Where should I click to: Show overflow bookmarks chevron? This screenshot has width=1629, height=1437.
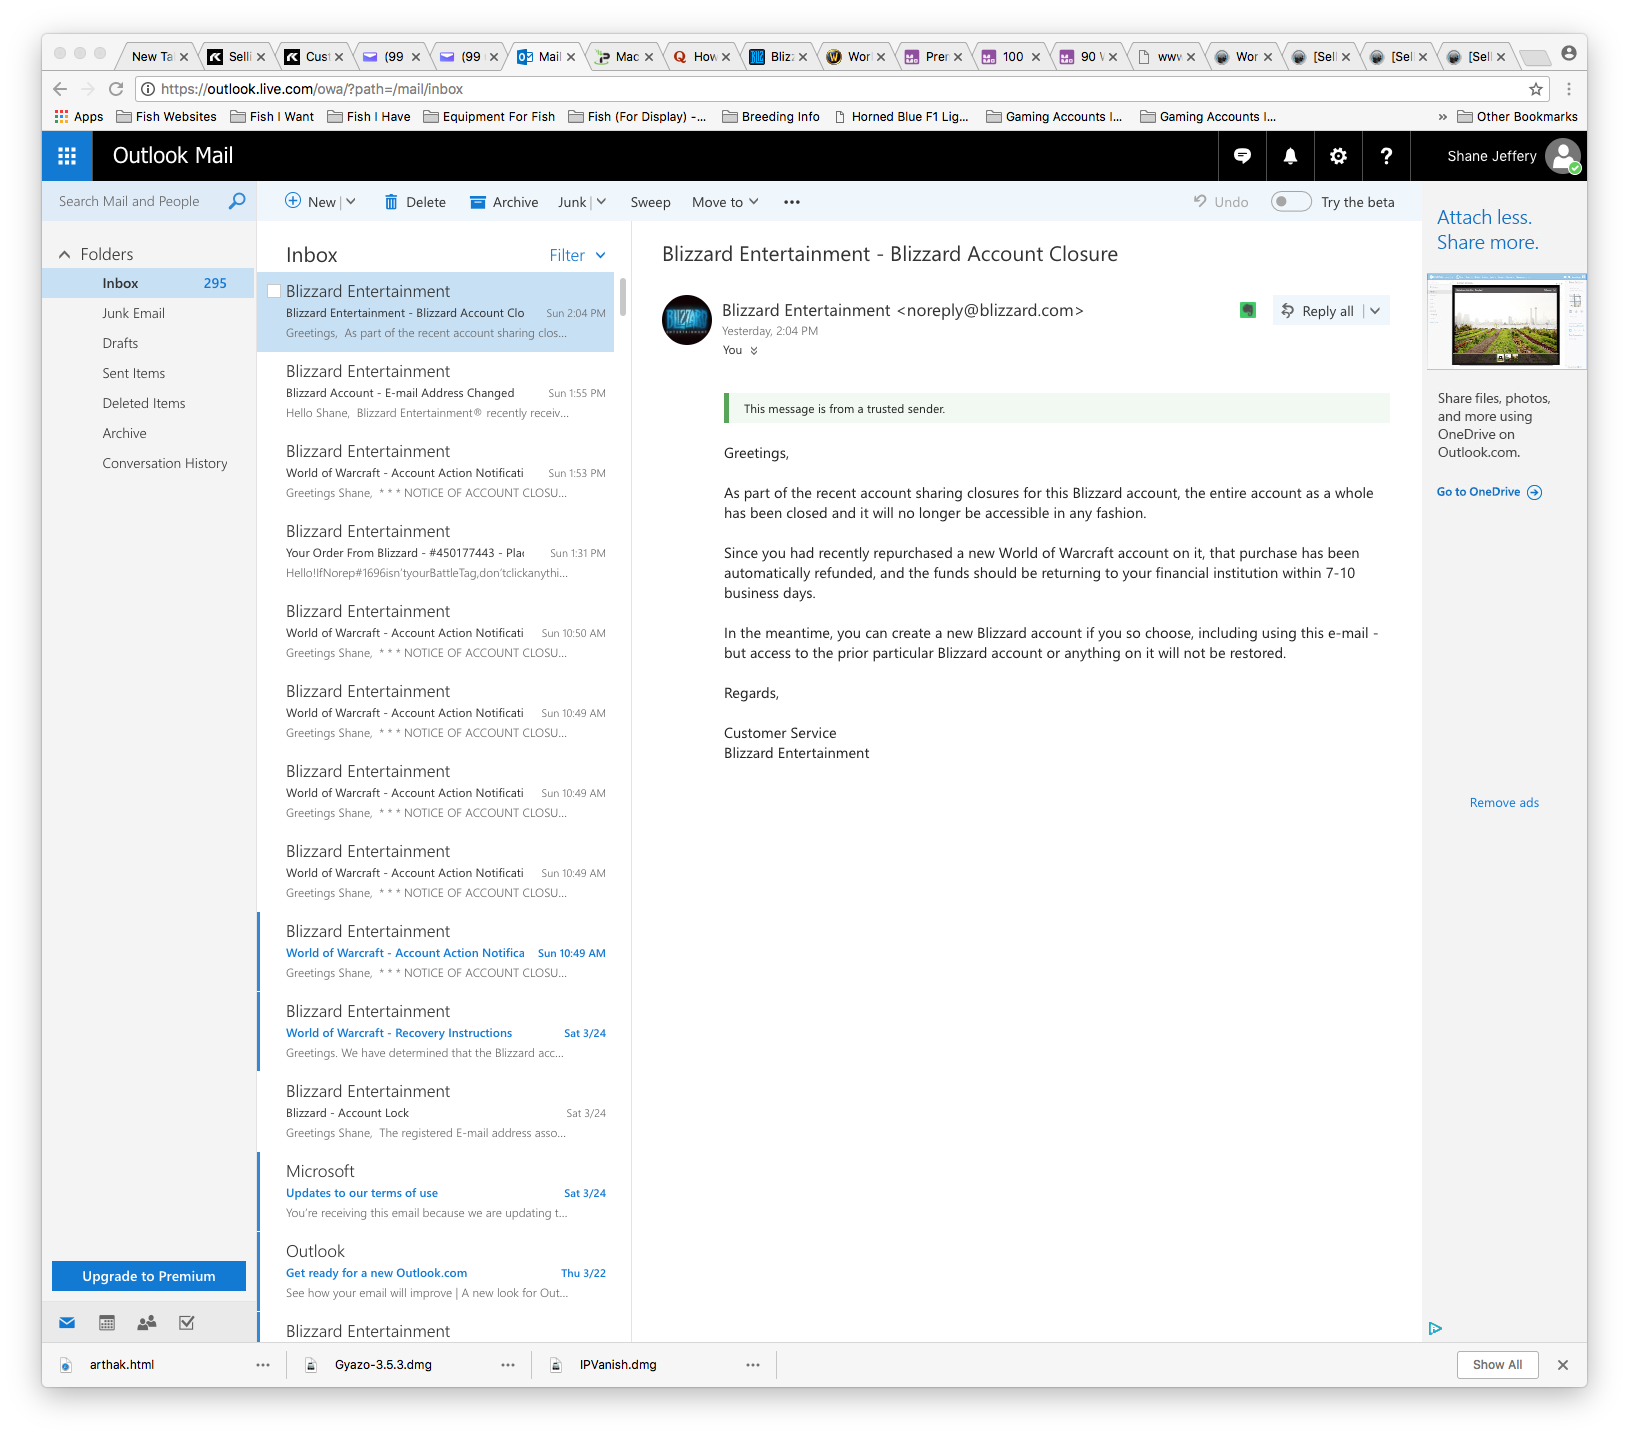click(x=1442, y=117)
